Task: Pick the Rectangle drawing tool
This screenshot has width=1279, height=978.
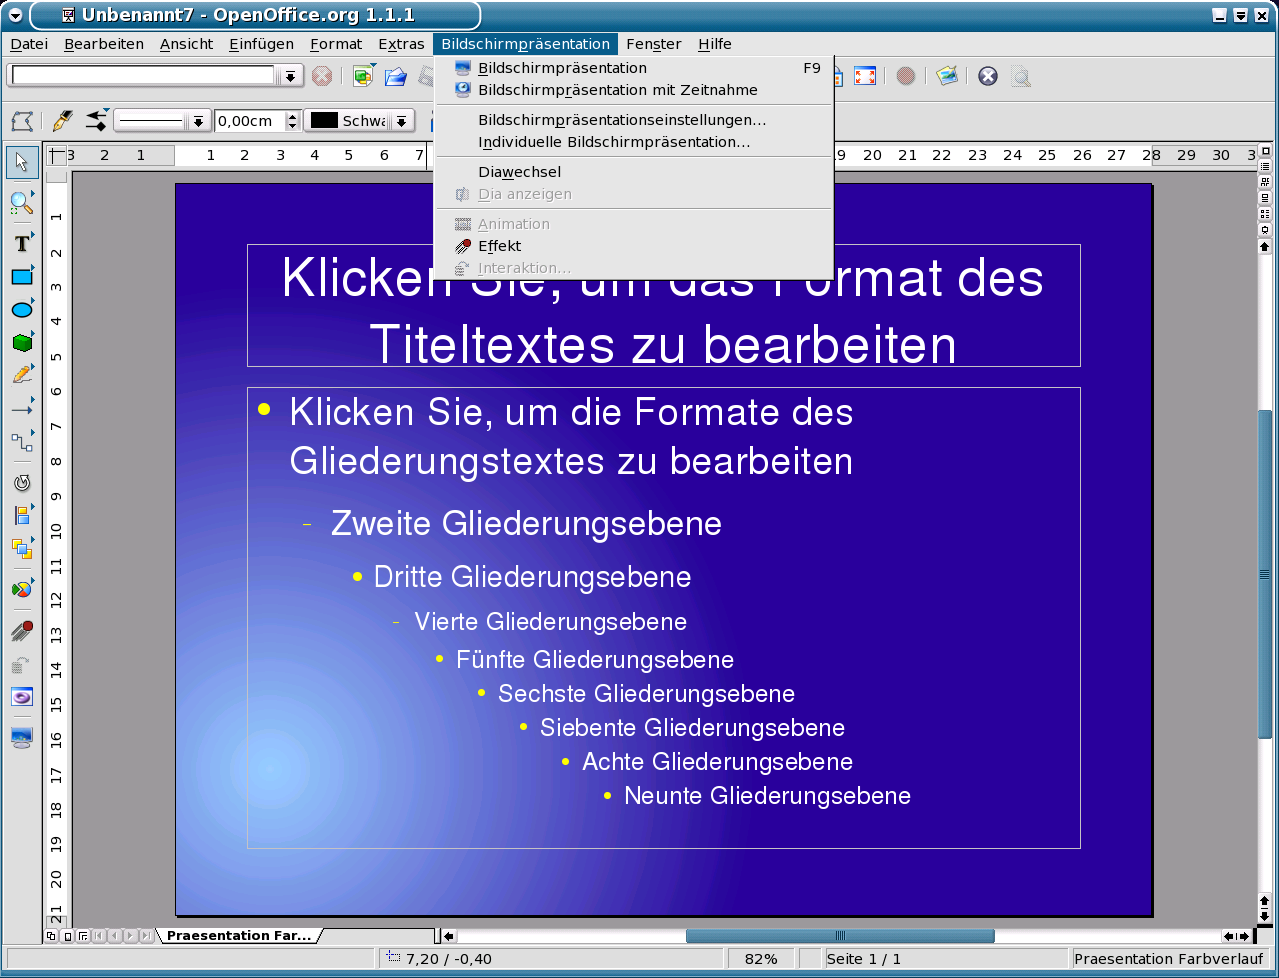Action: (22, 277)
